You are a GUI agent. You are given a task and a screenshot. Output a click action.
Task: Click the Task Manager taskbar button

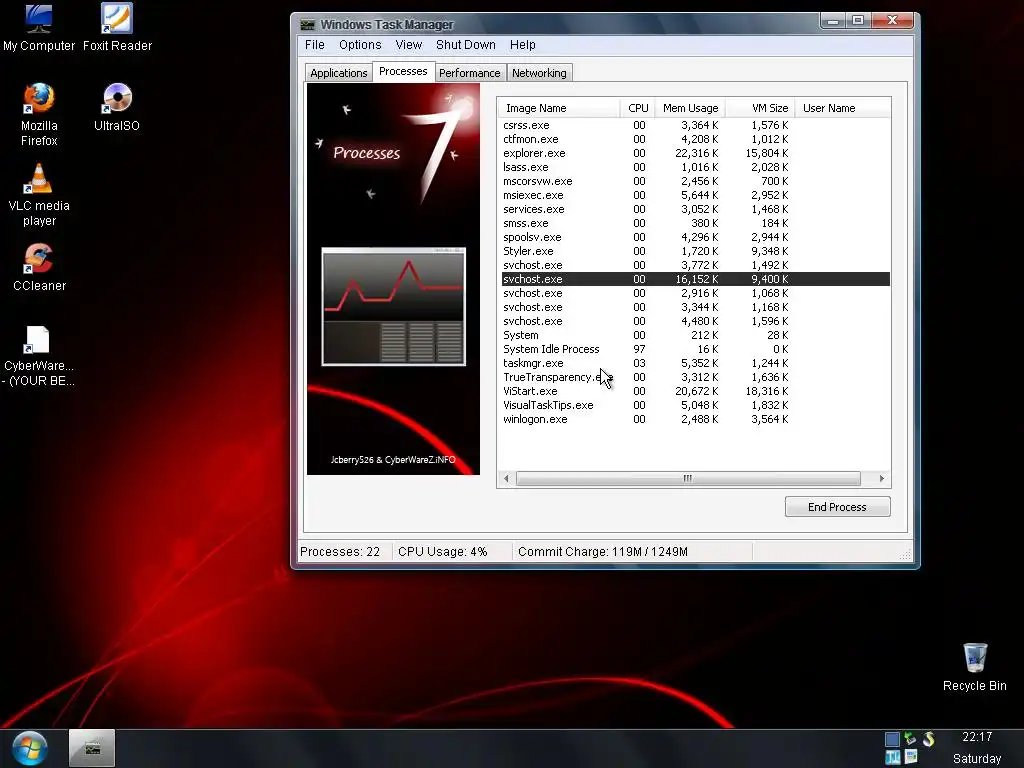coord(92,748)
